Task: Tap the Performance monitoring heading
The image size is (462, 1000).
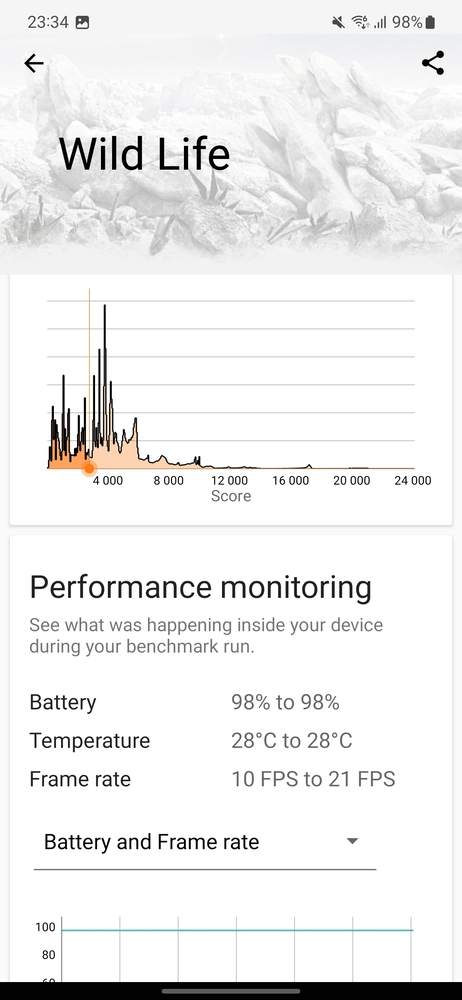Action: 200,587
